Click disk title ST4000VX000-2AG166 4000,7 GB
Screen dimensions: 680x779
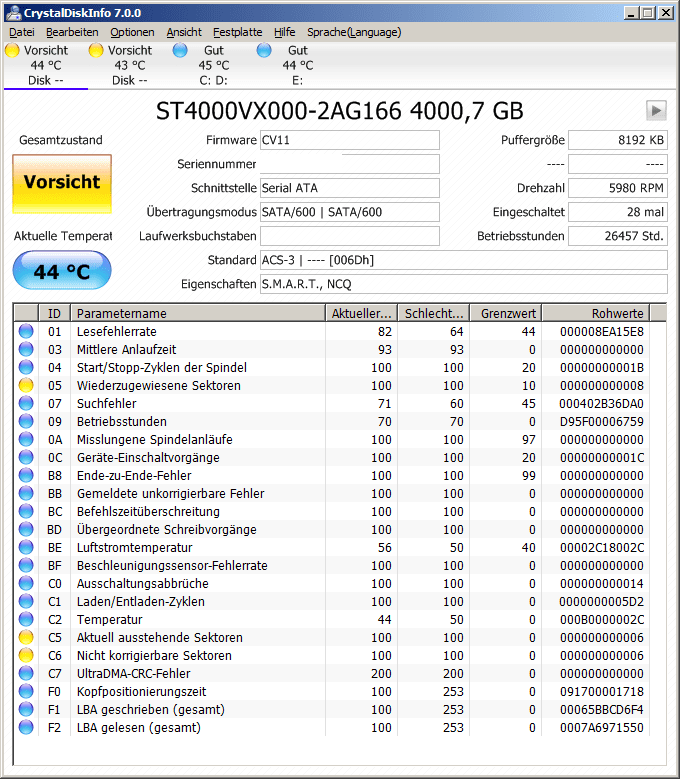[339, 111]
